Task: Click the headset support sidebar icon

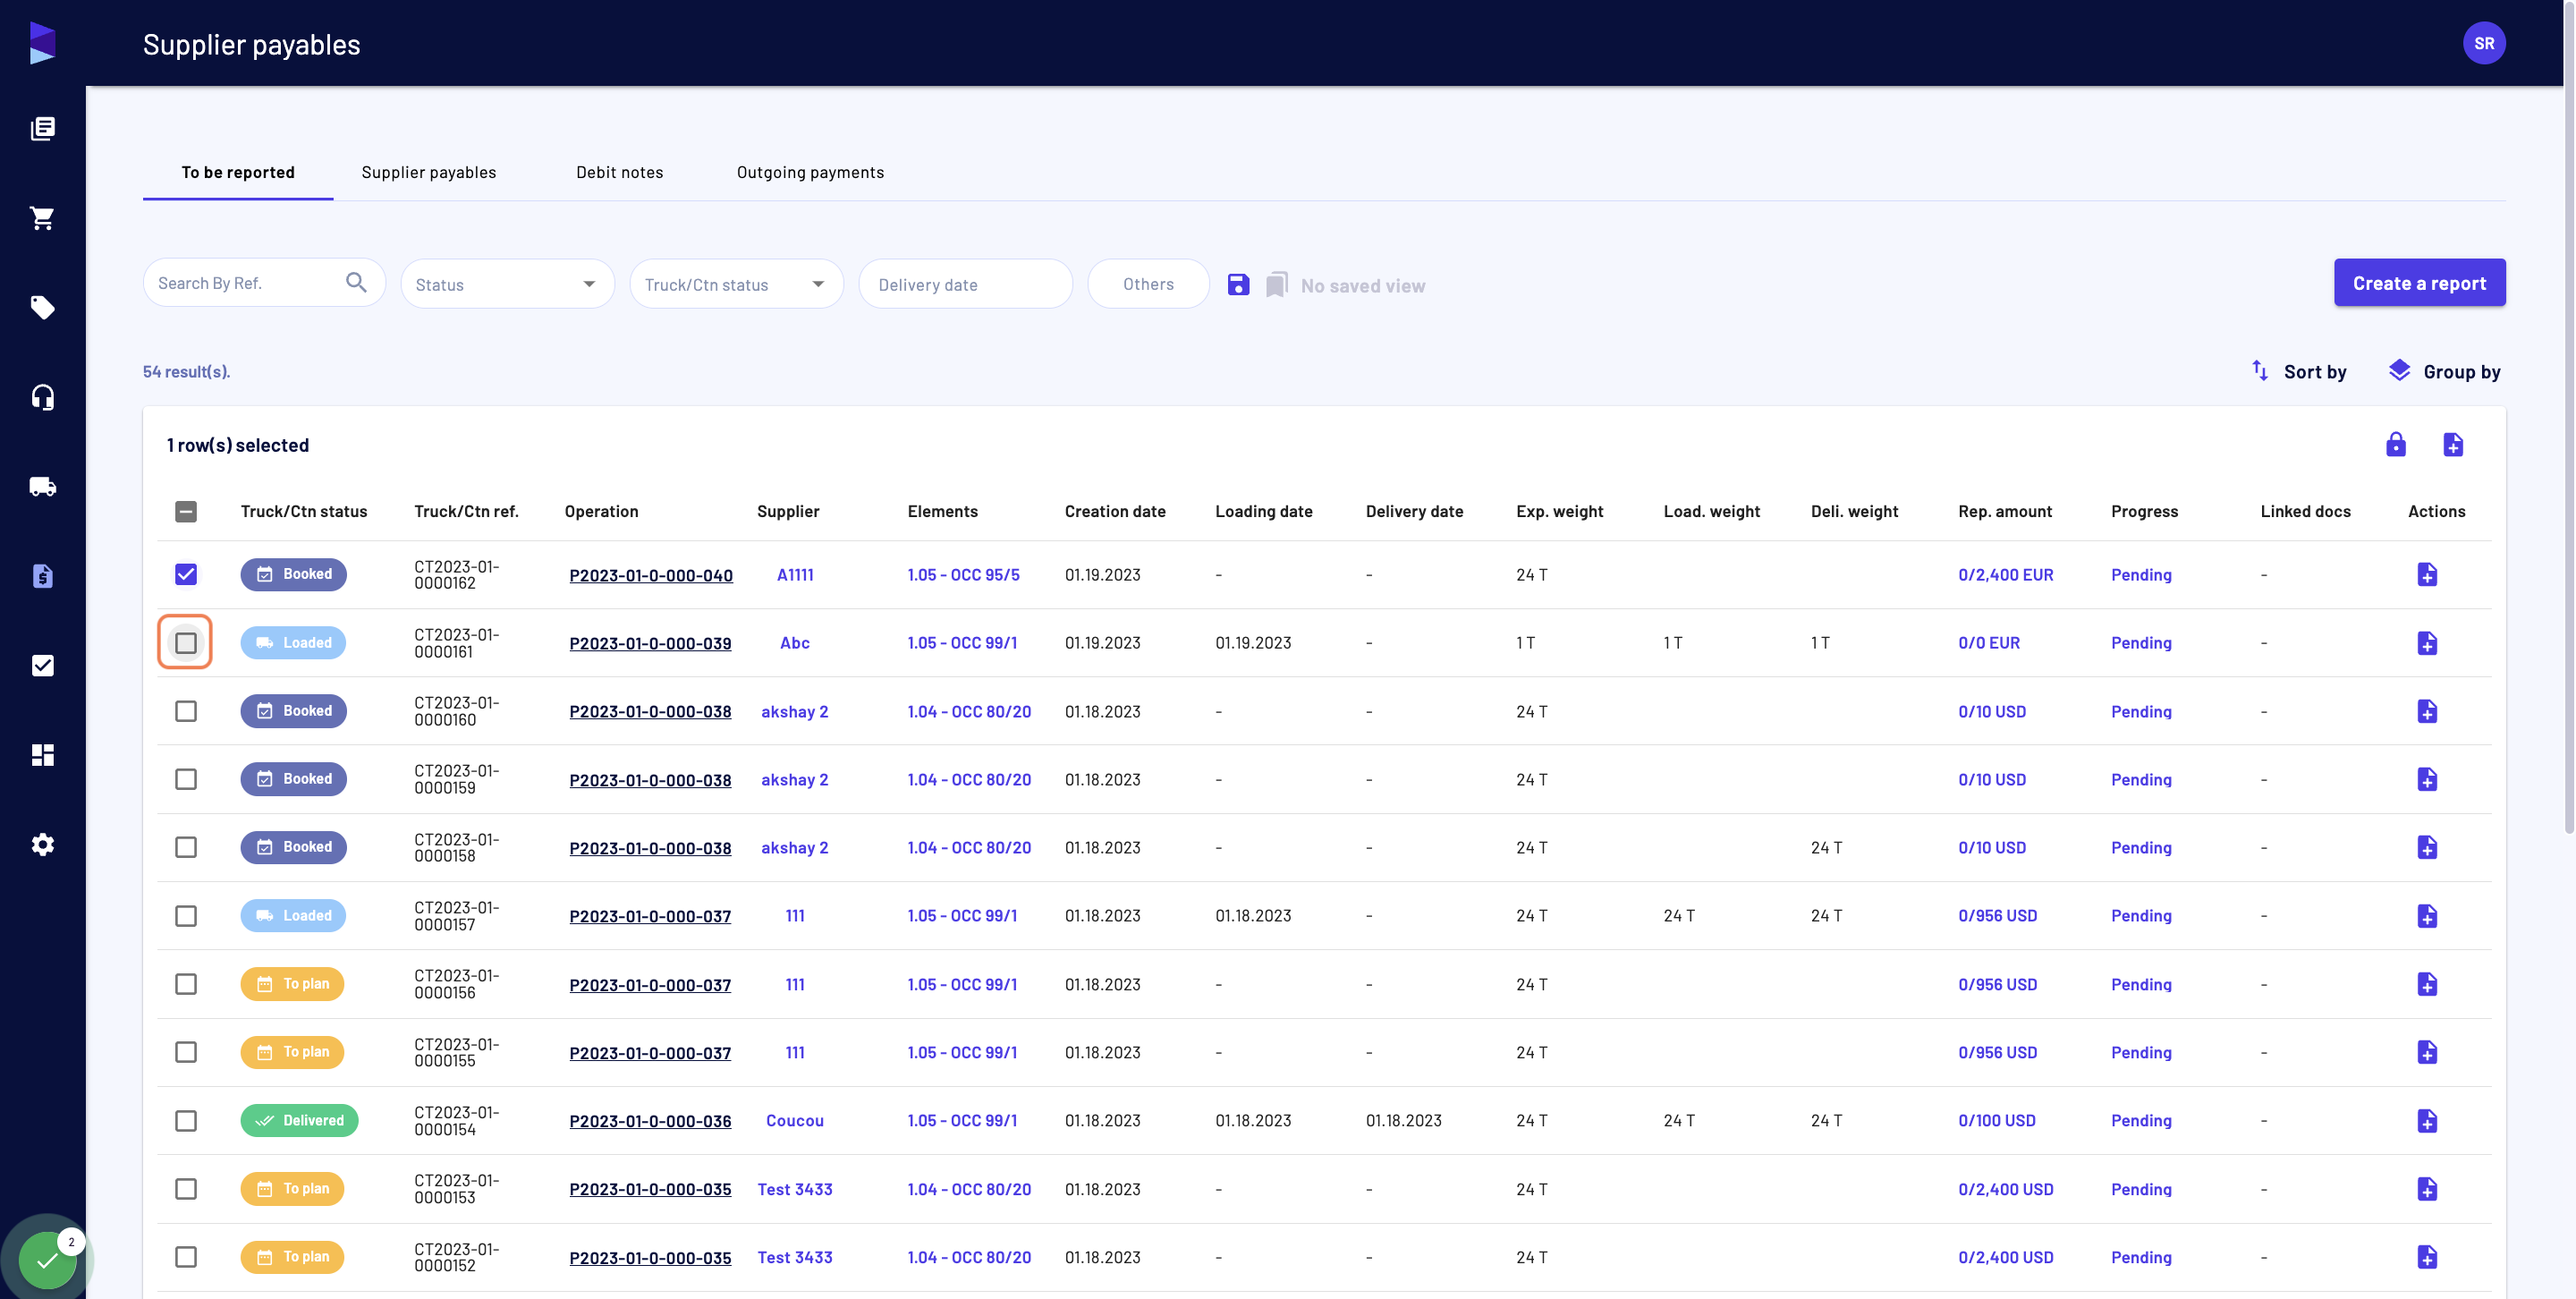Action: [x=42, y=397]
